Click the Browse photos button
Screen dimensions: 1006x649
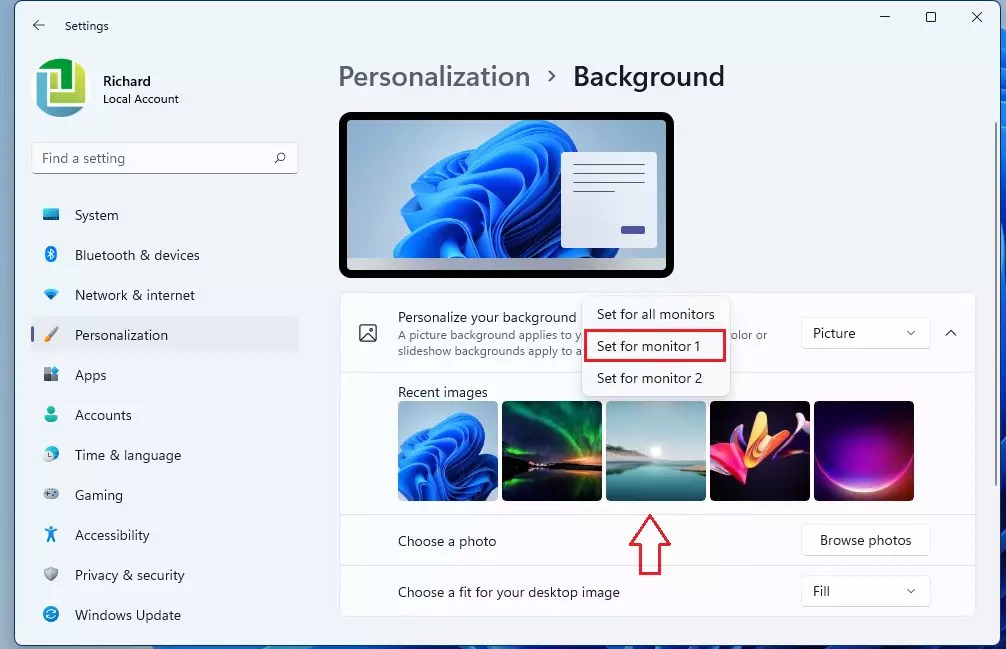tap(865, 540)
